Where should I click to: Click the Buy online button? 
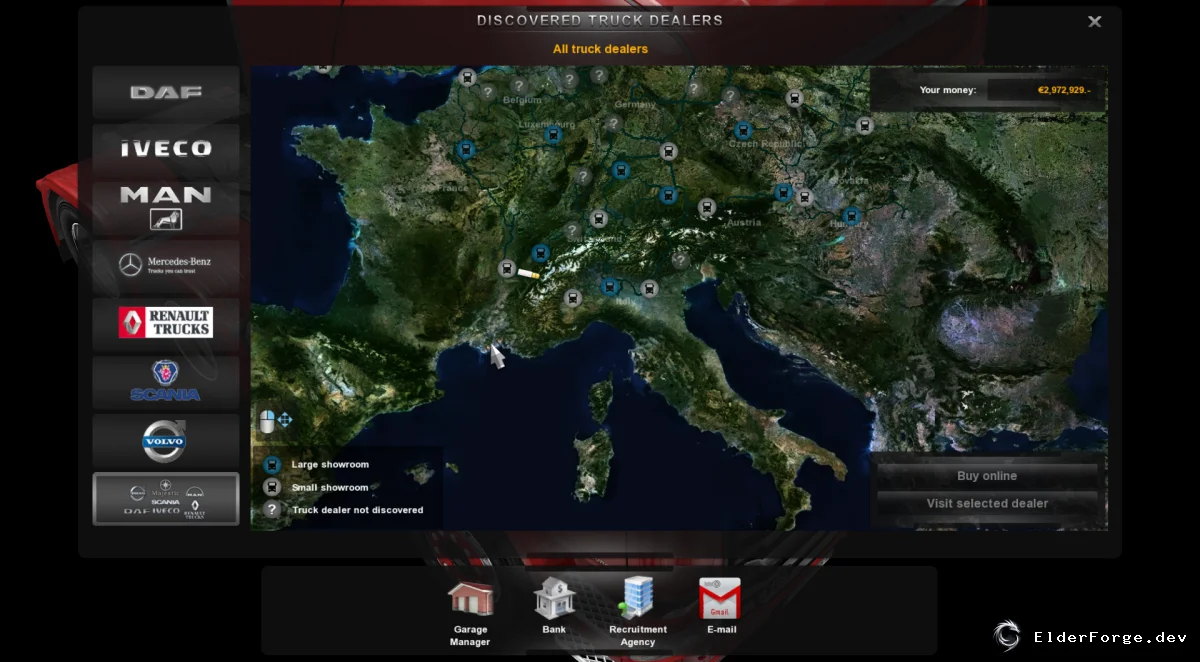(987, 476)
